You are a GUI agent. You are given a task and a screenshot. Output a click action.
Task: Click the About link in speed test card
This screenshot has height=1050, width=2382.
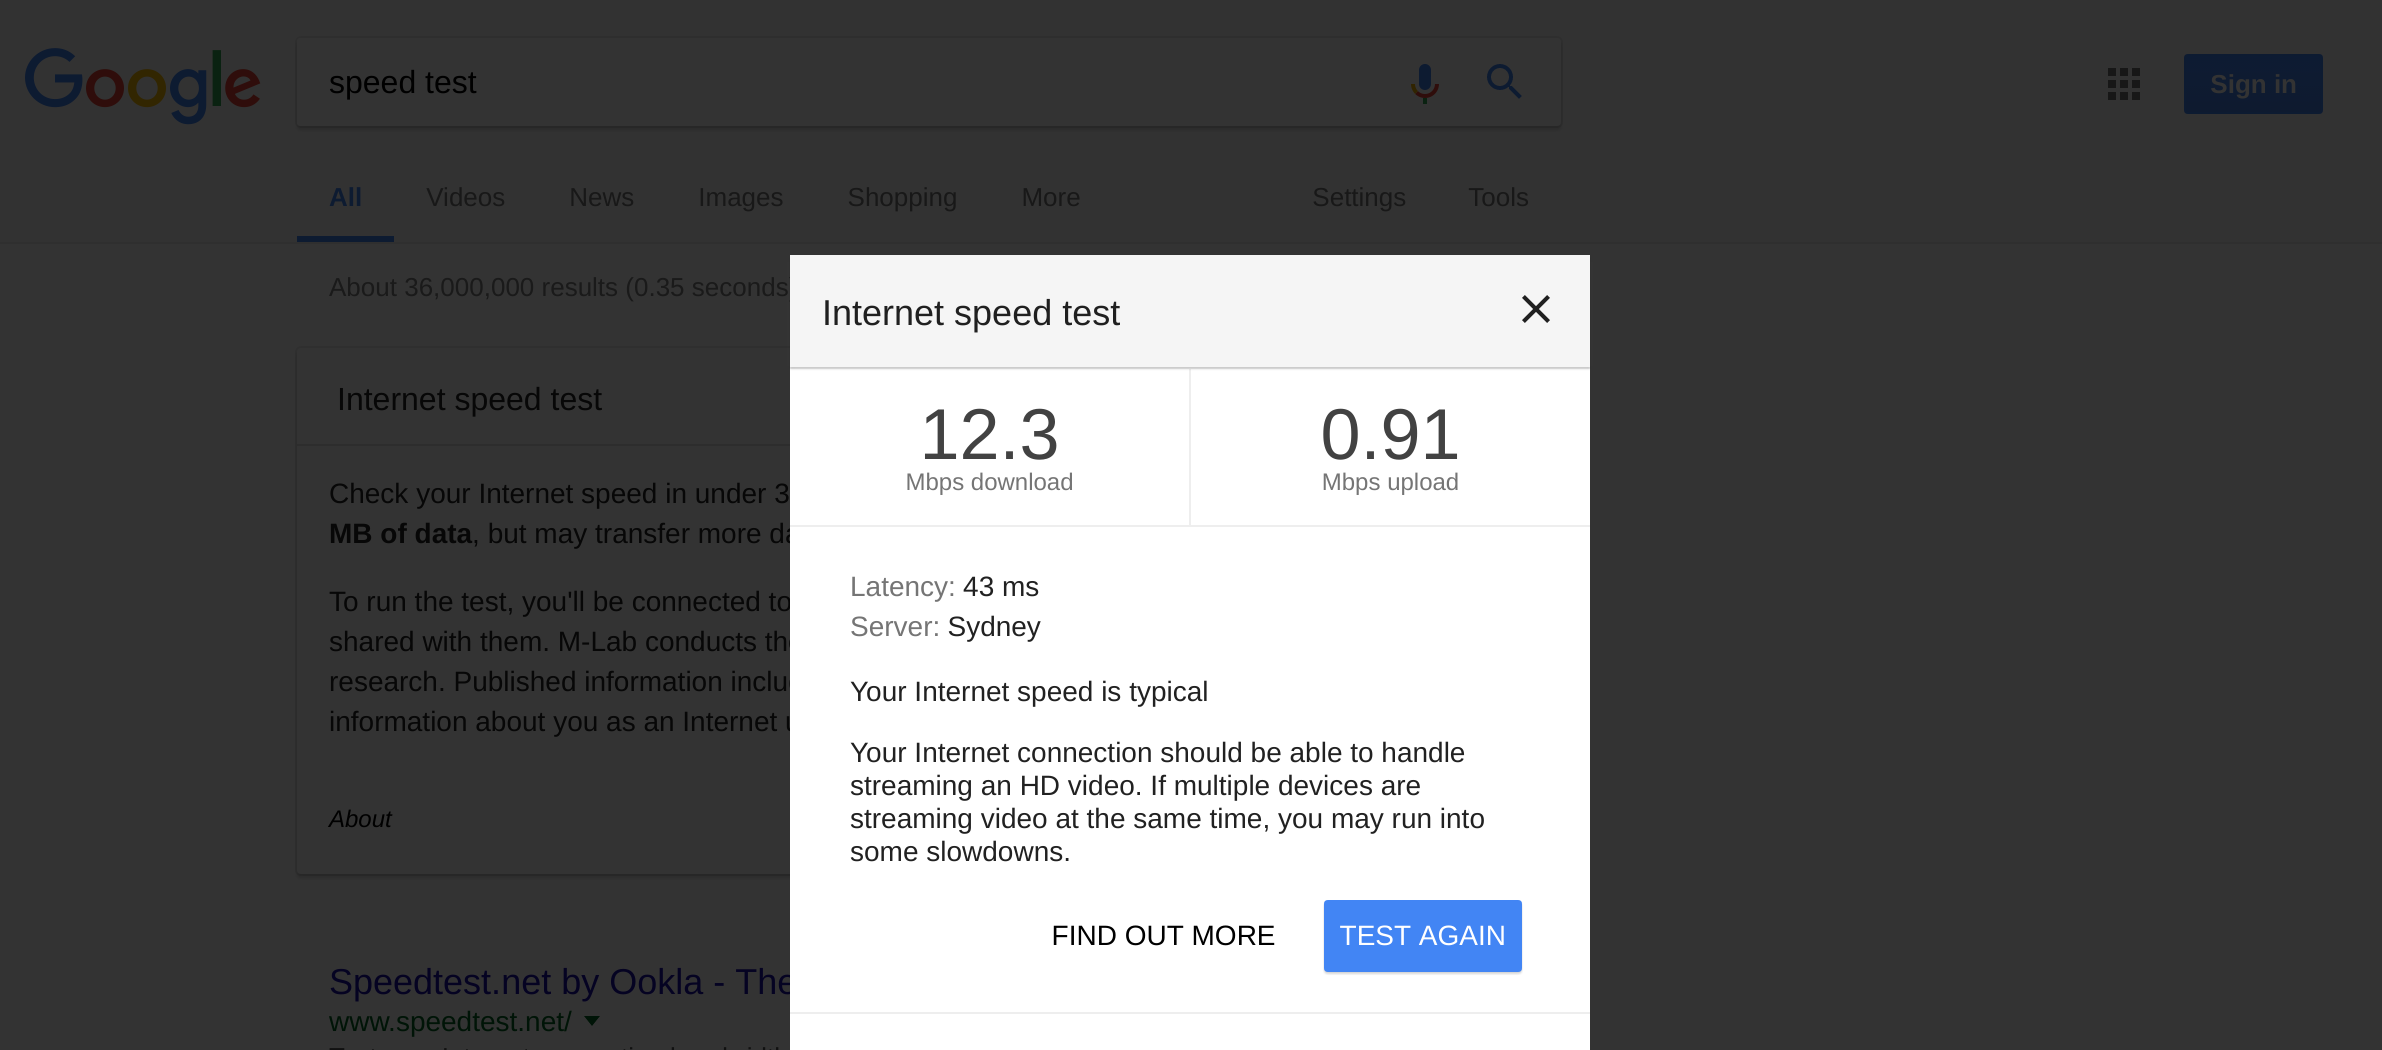[x=360, y=819]
